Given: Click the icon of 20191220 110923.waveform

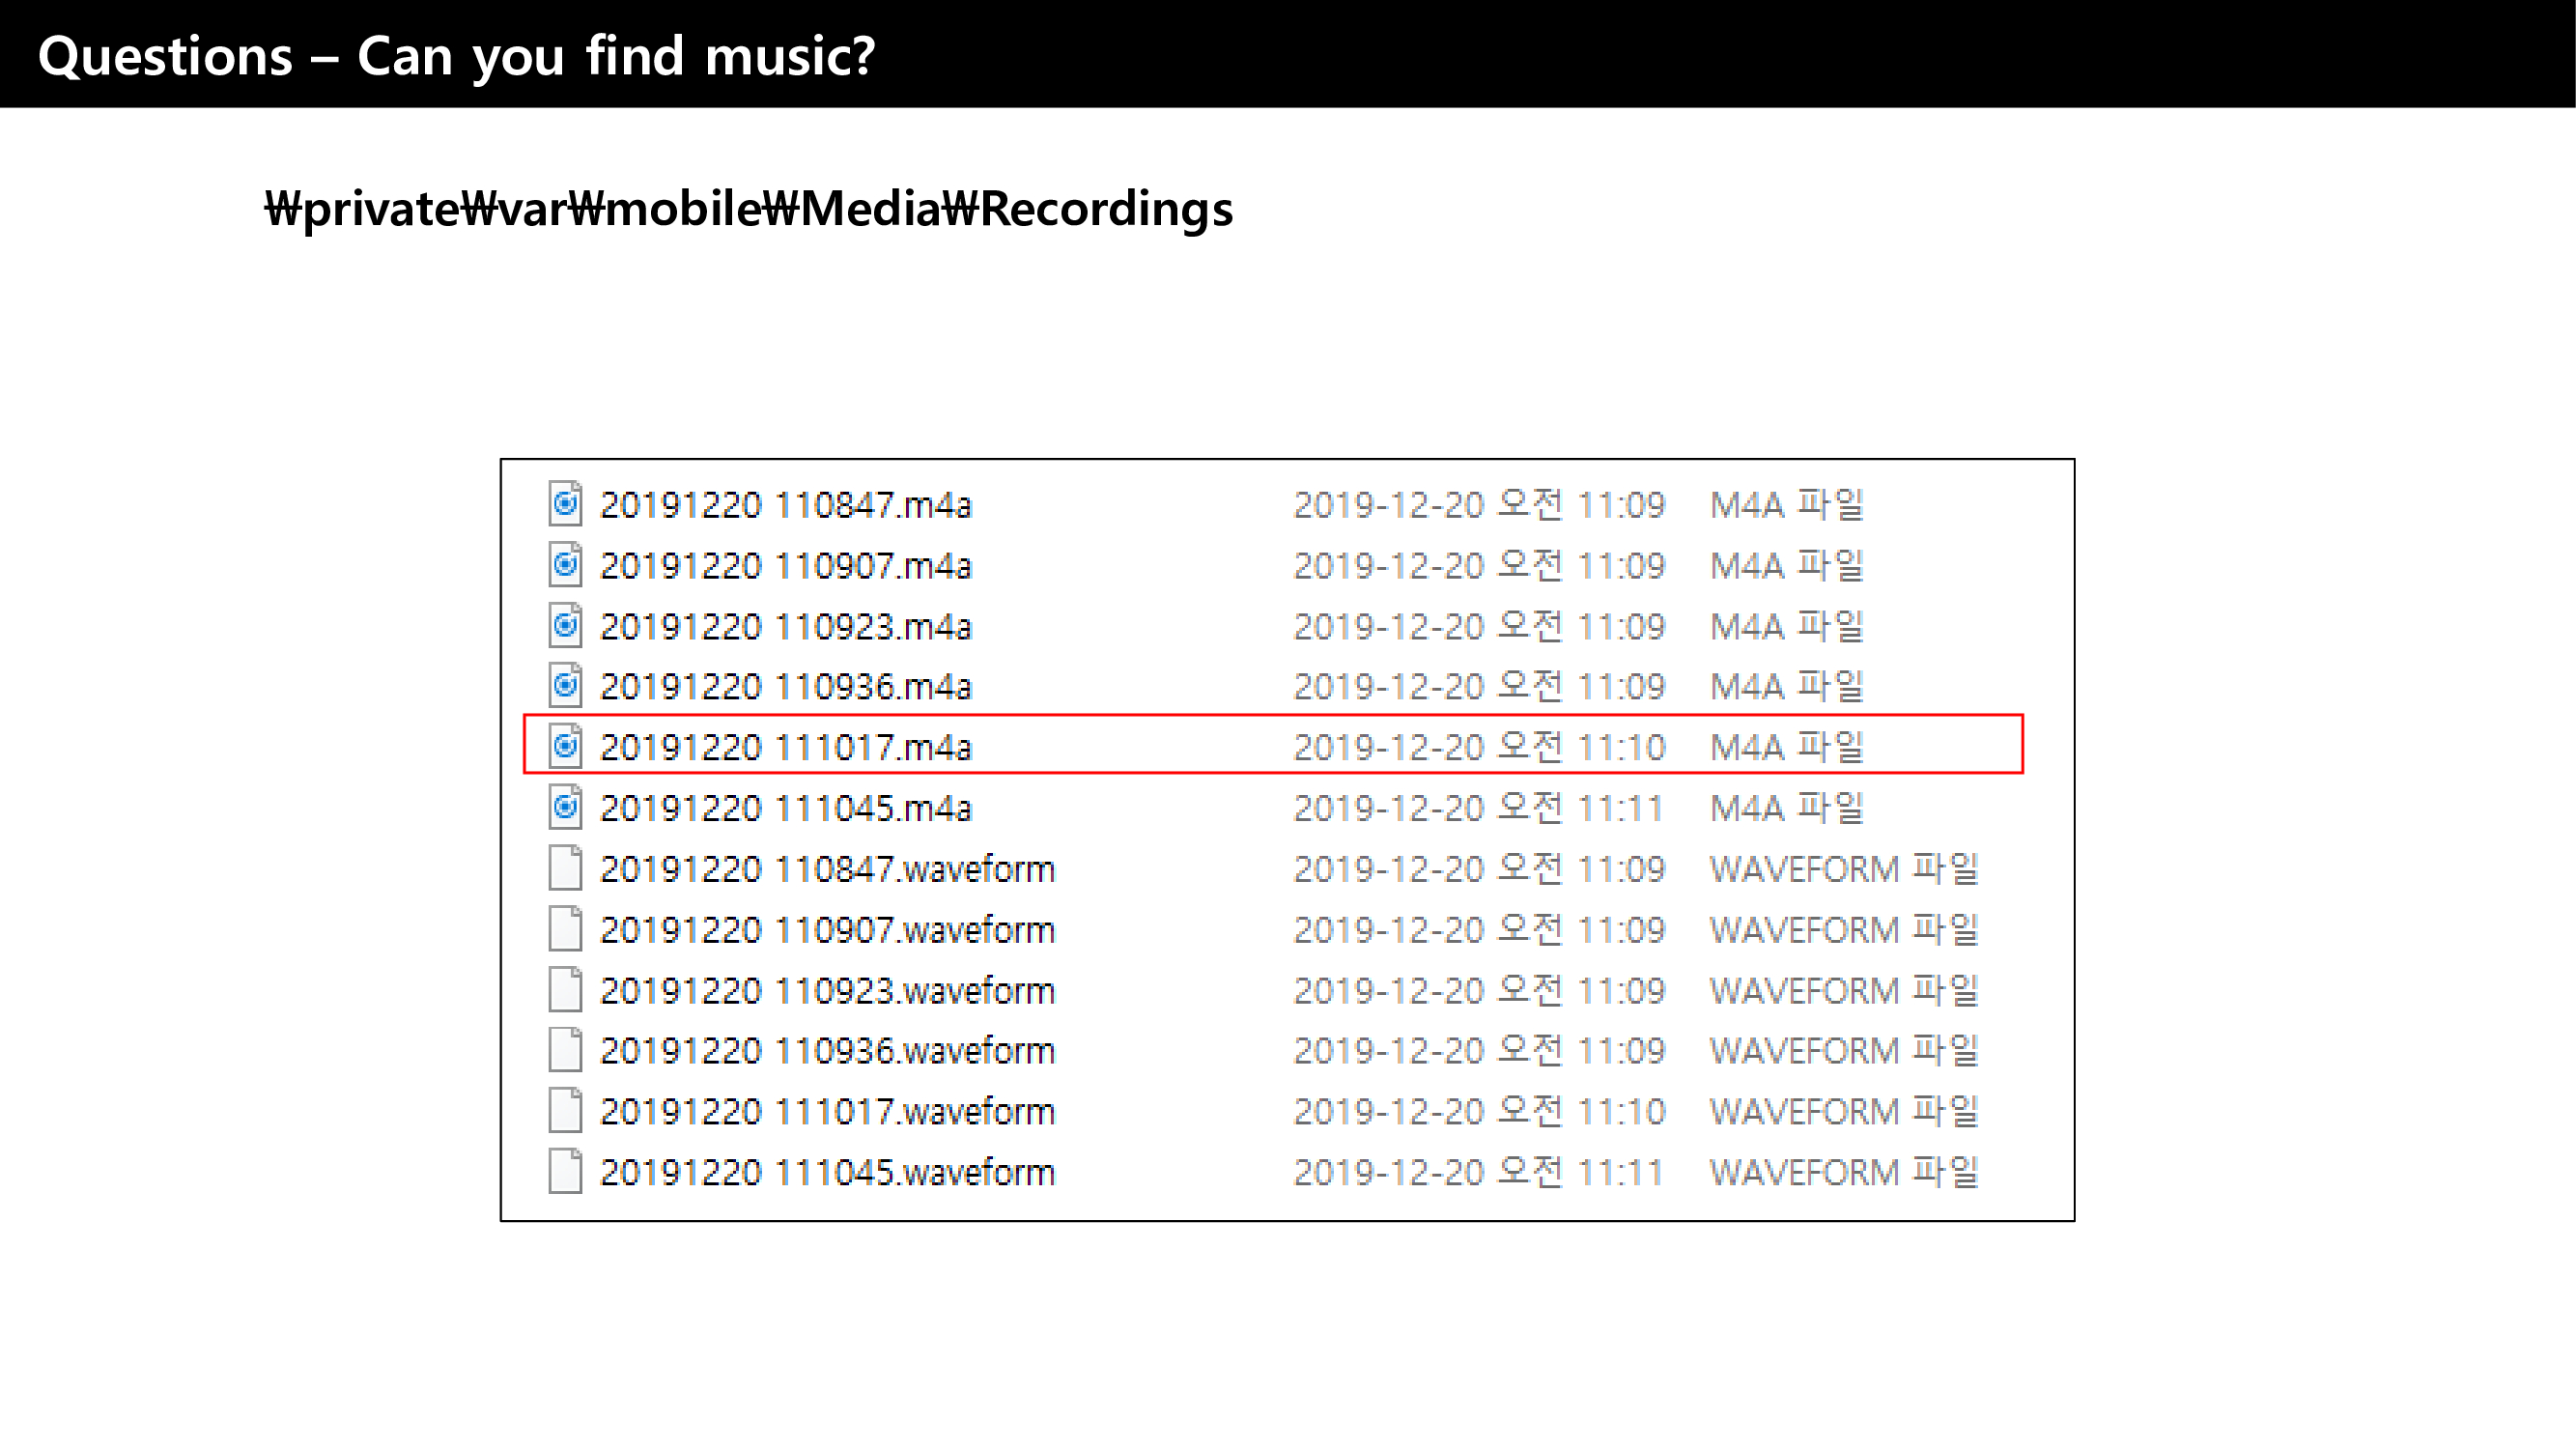Looking at the screenshot, I should point(565,990).
